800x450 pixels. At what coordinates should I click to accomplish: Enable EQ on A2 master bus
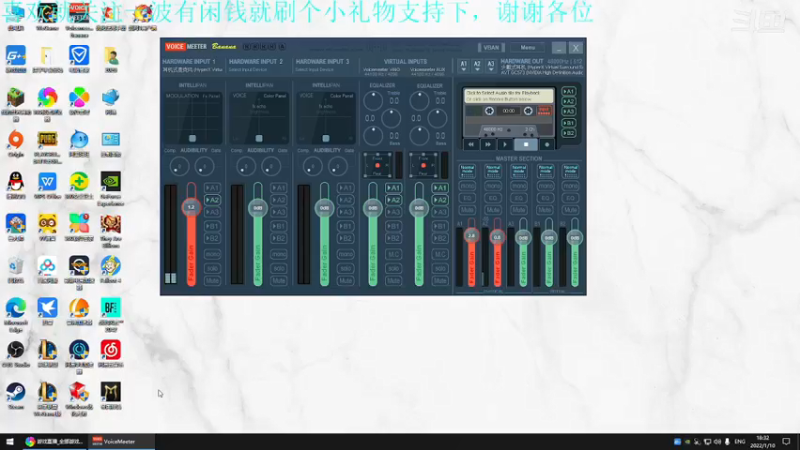[493, 198]
